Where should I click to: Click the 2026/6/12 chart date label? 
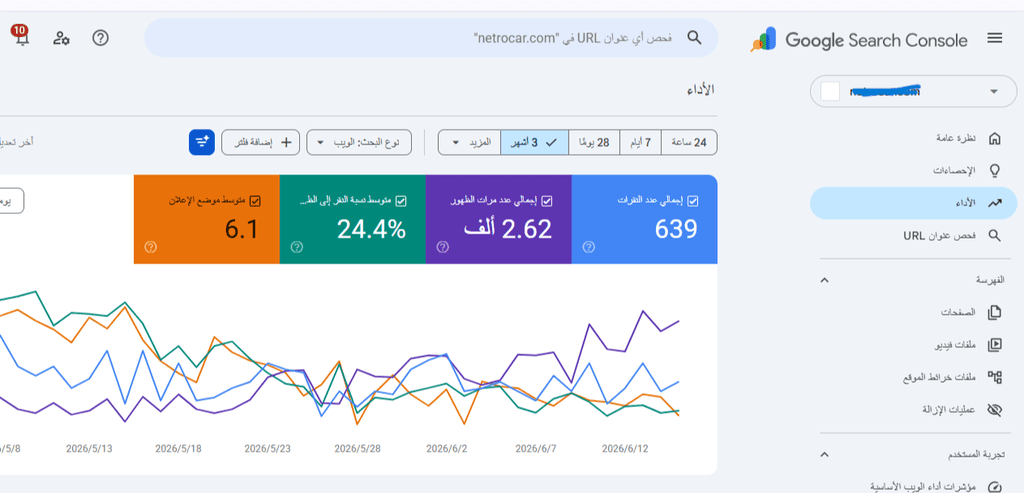click(625, 449)
